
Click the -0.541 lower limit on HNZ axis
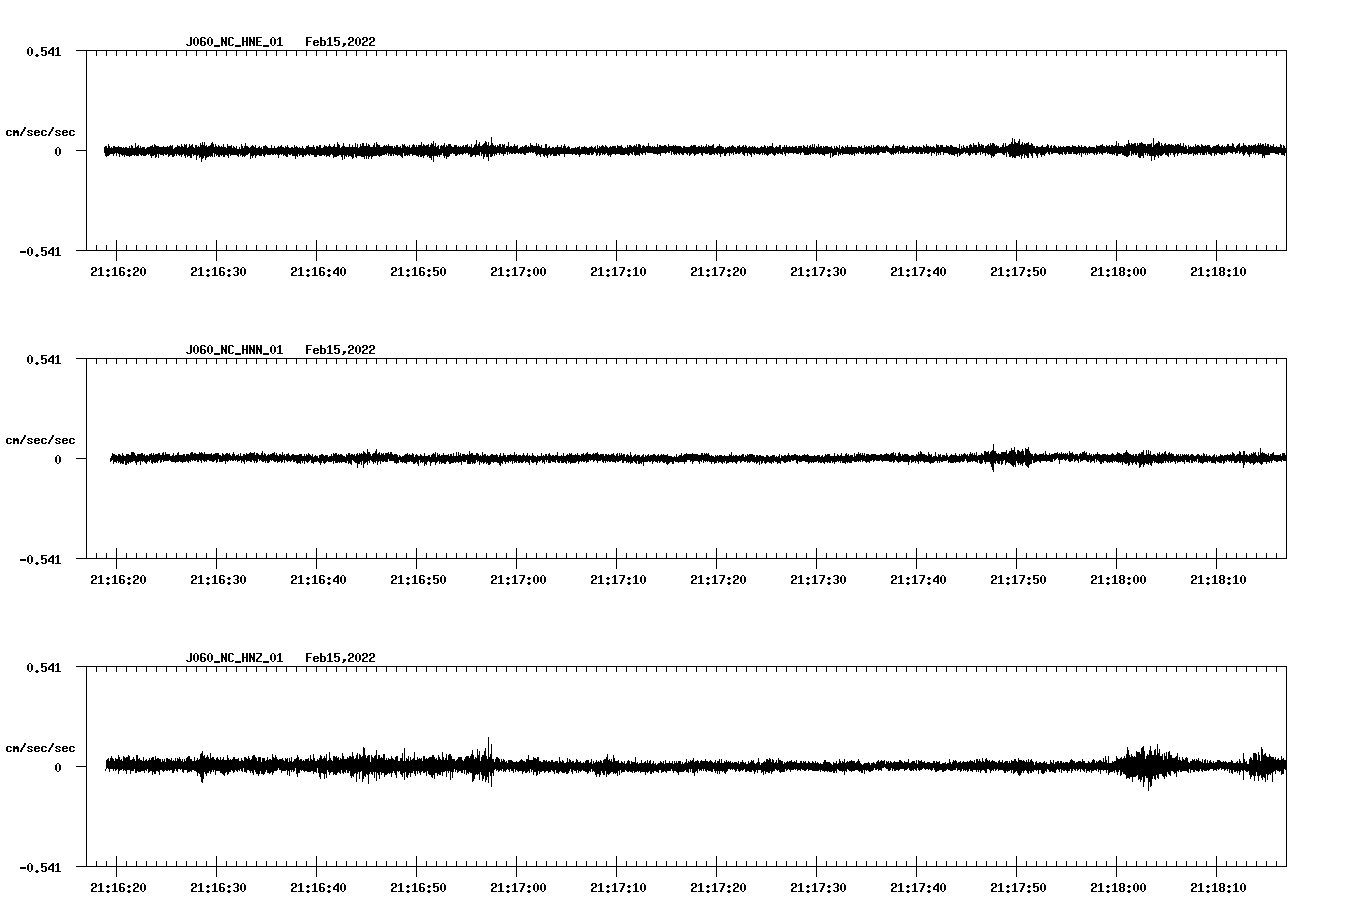point(40,867)
